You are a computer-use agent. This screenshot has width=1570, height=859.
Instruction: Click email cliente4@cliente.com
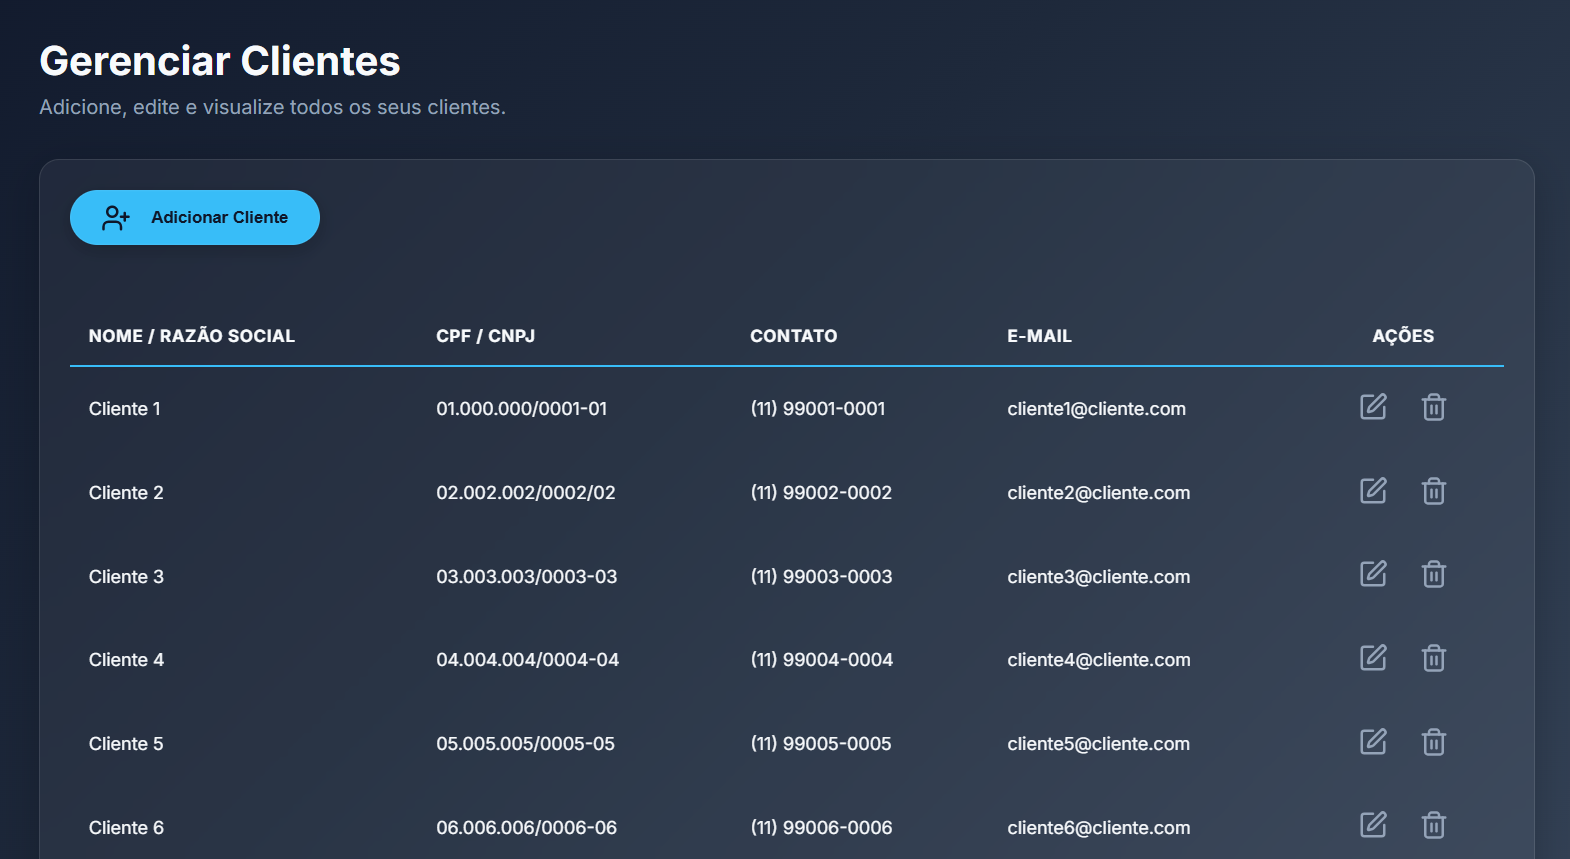point(1099,660)
